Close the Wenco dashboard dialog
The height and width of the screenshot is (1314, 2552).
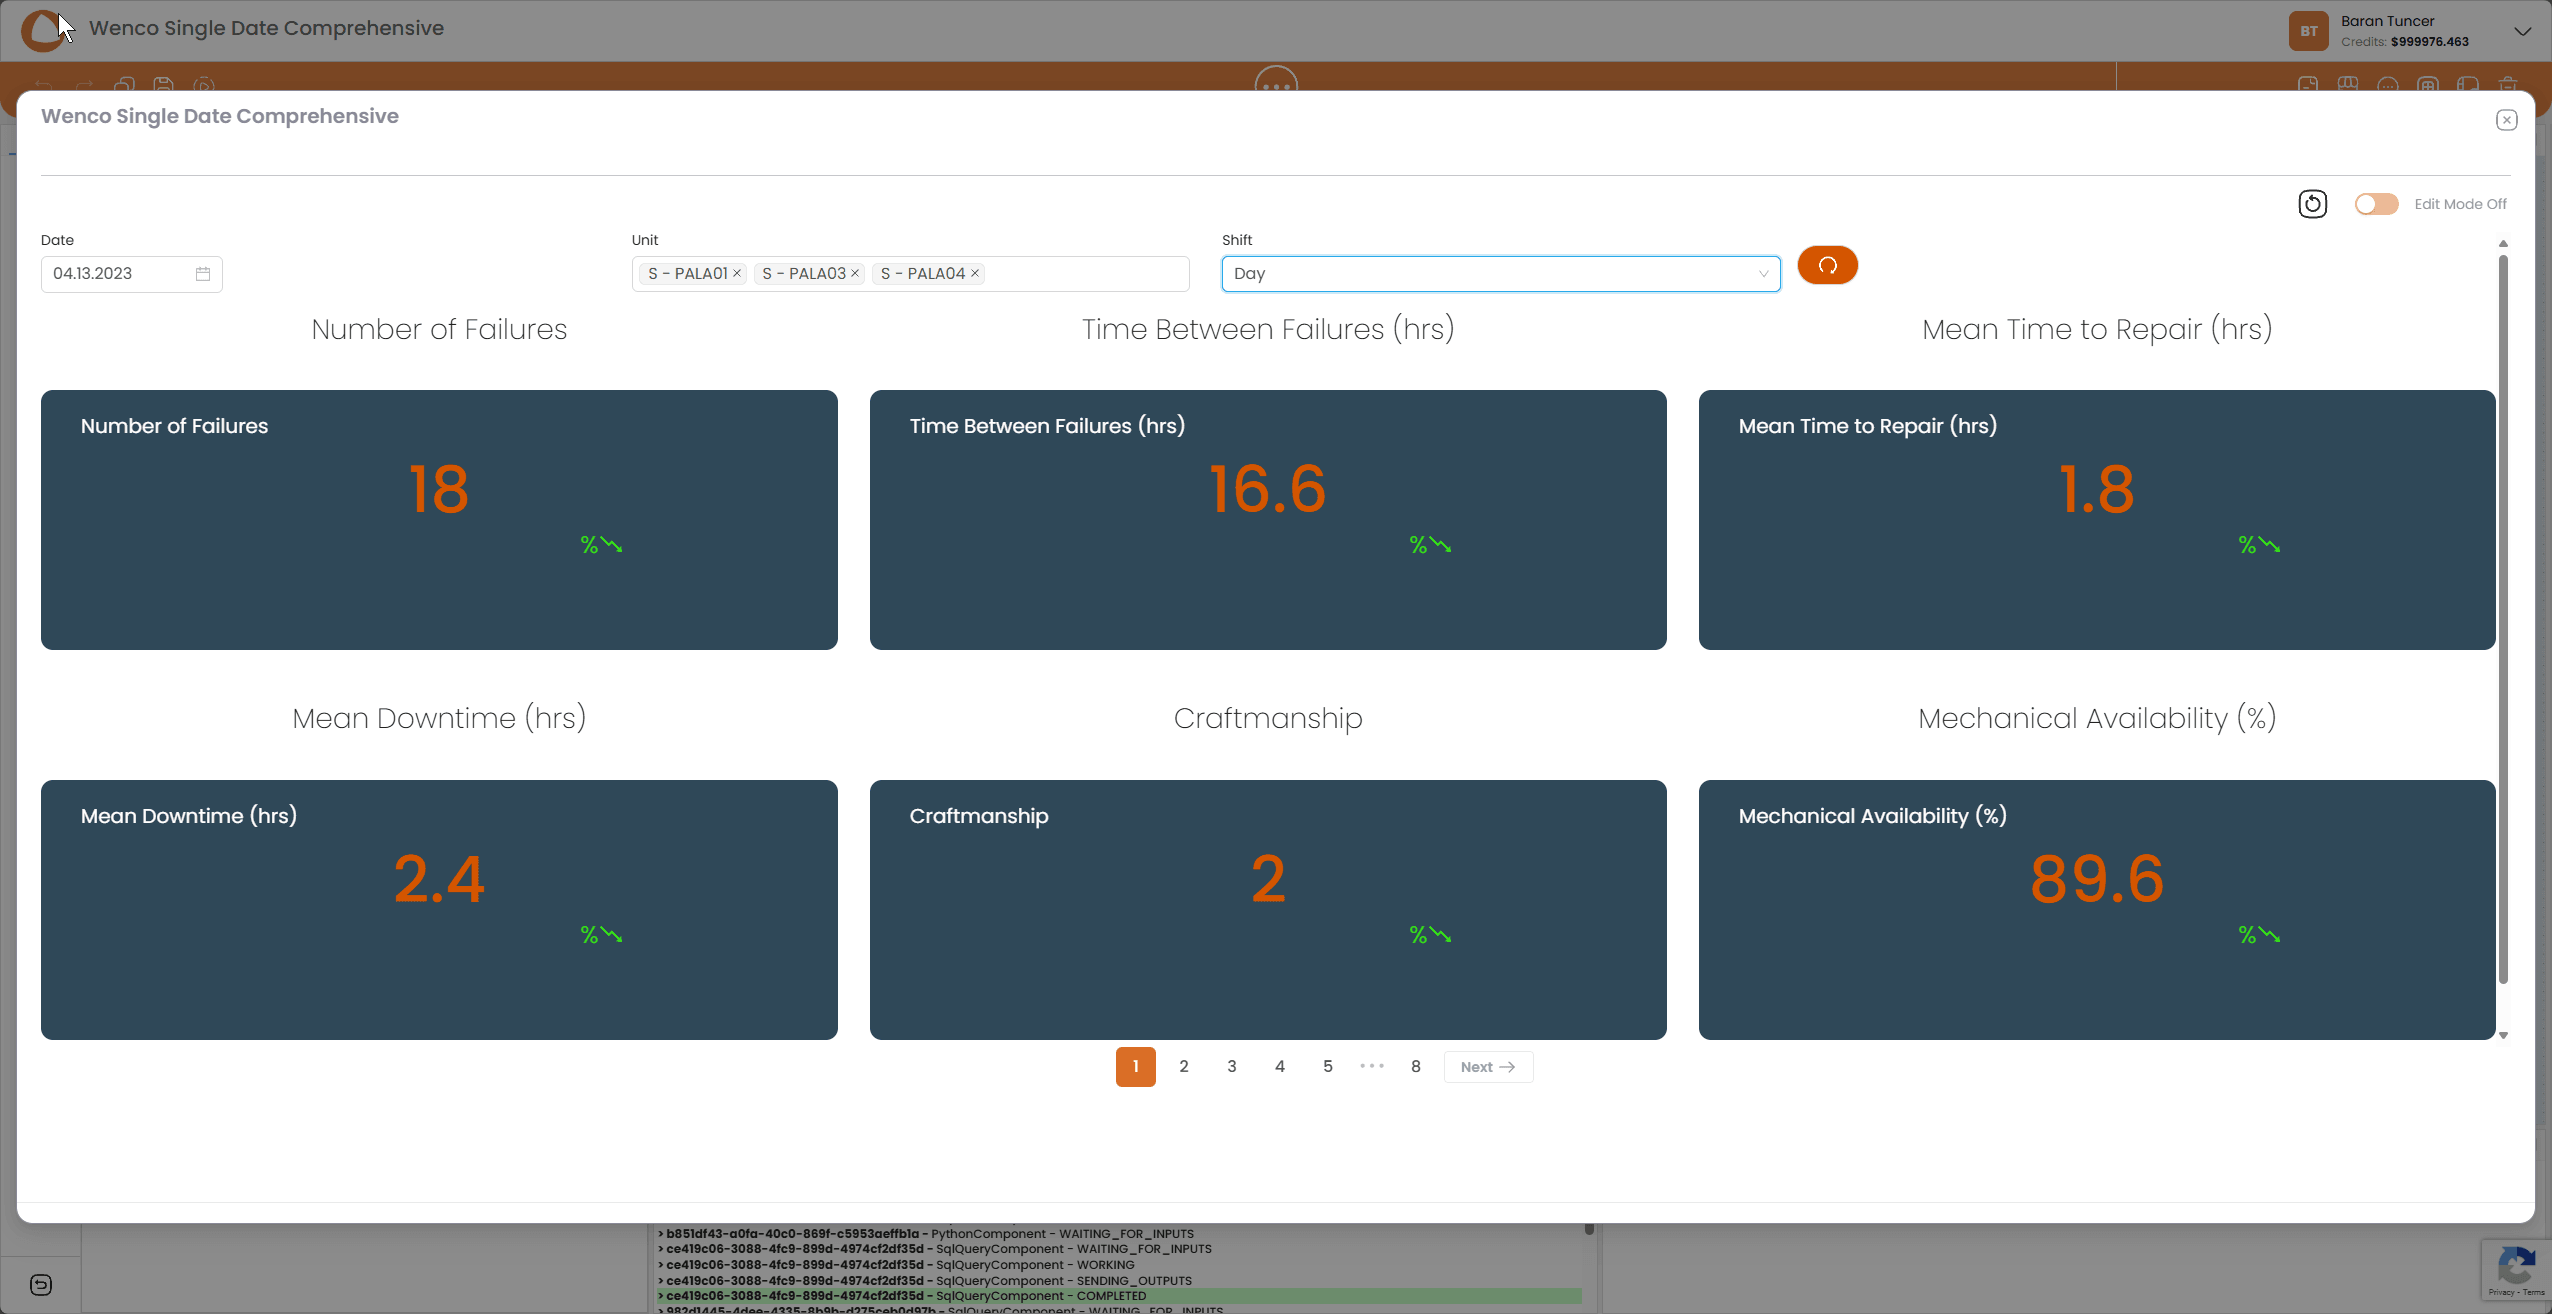click(2506, 120)
